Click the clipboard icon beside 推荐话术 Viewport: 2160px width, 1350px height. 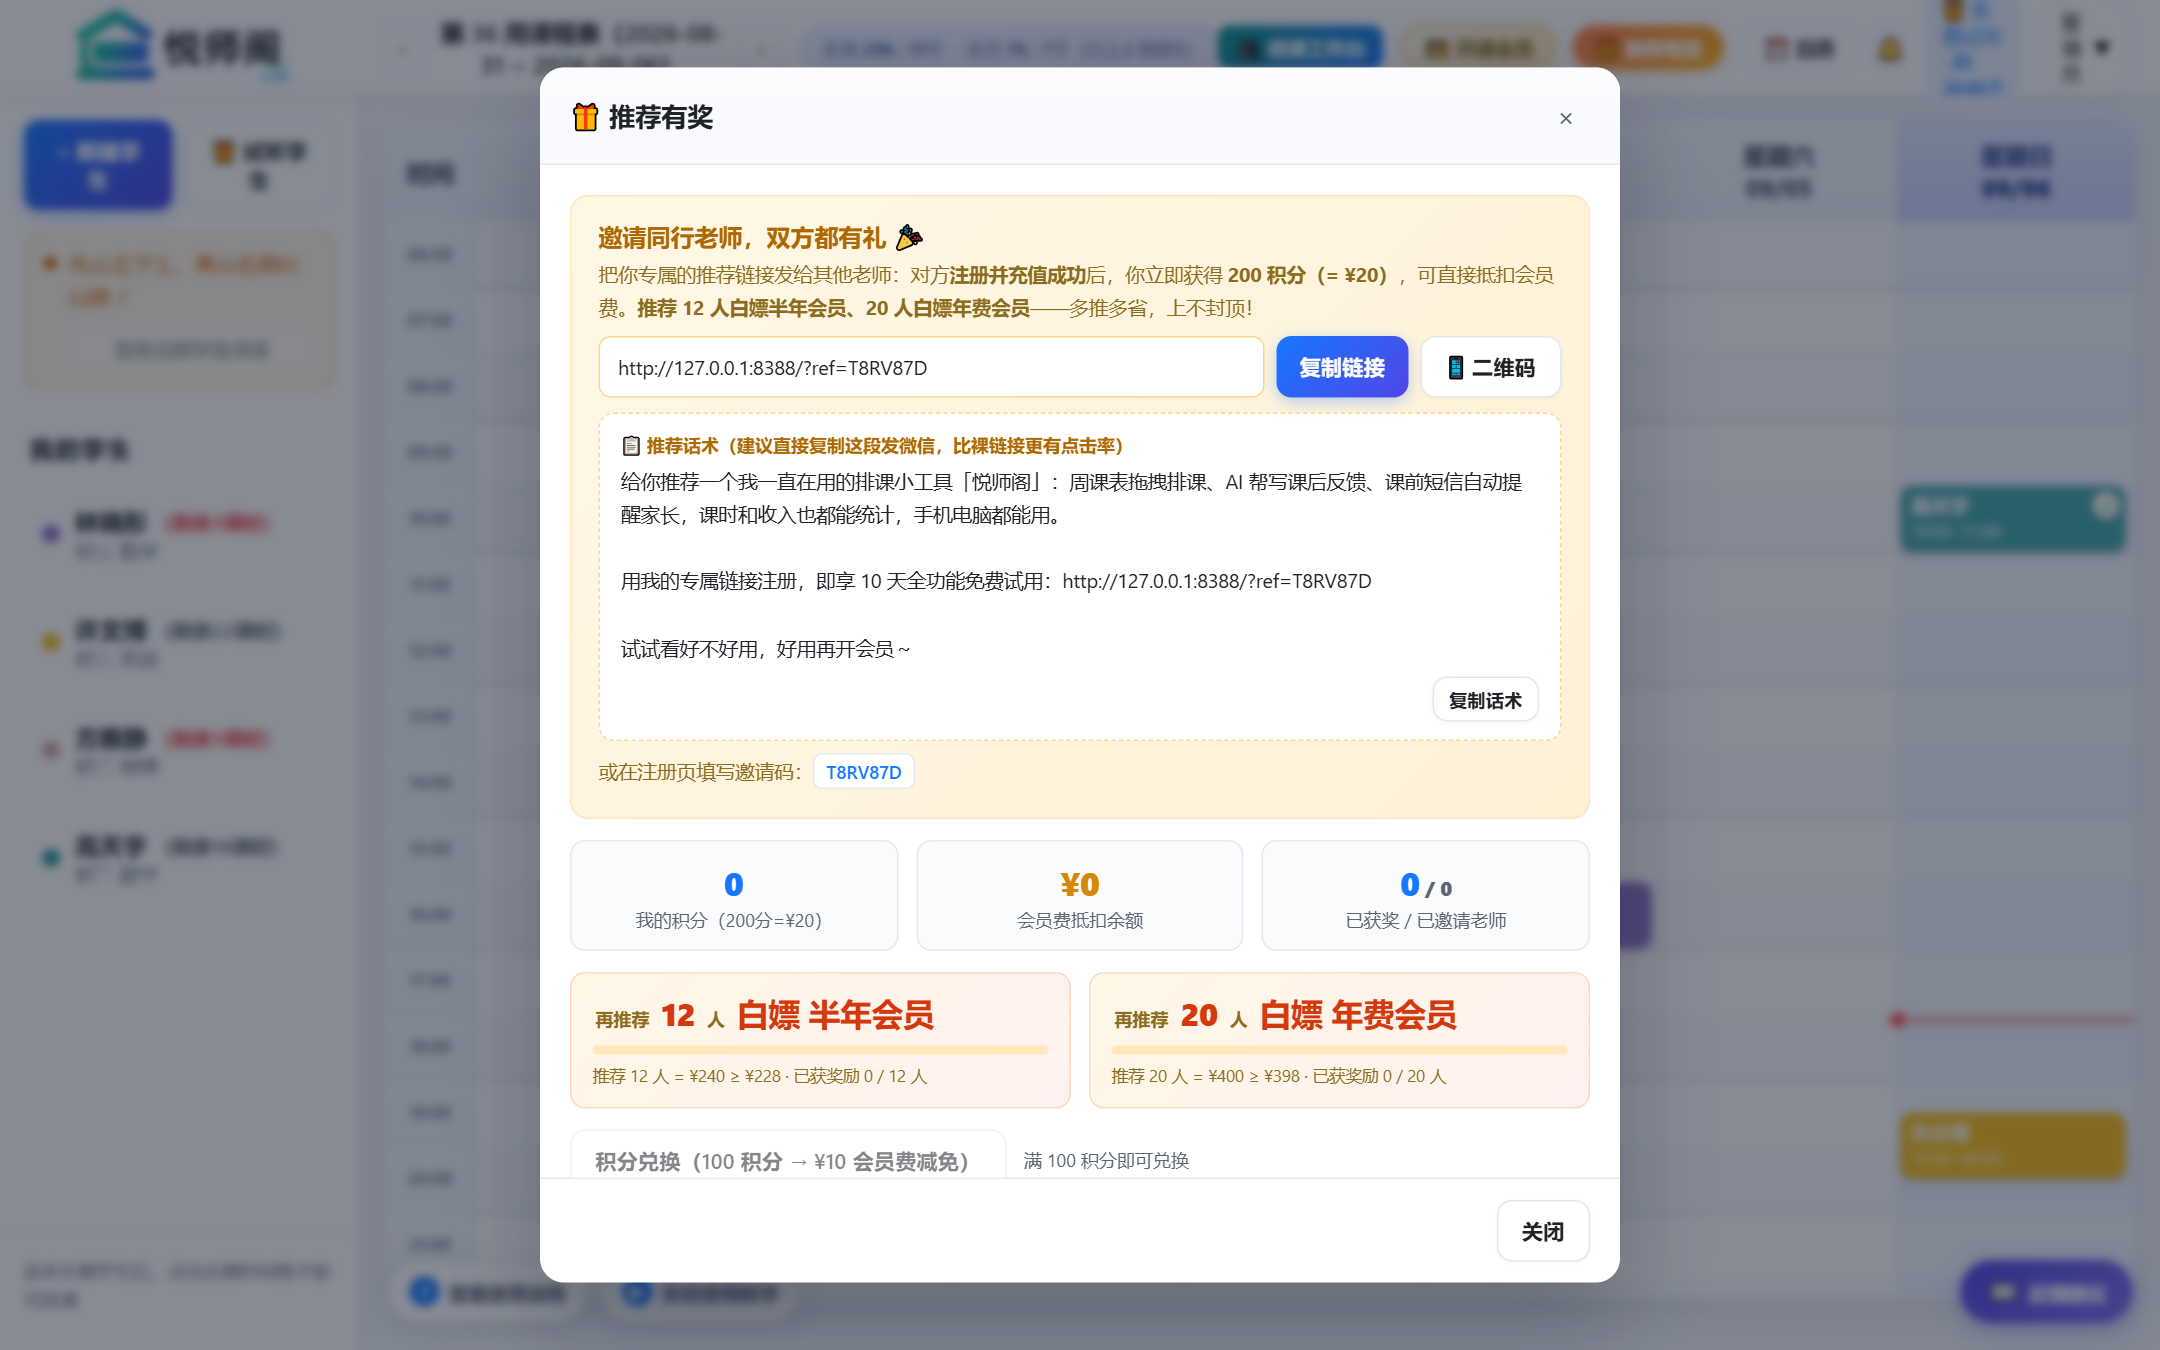(x=631, y=446)
